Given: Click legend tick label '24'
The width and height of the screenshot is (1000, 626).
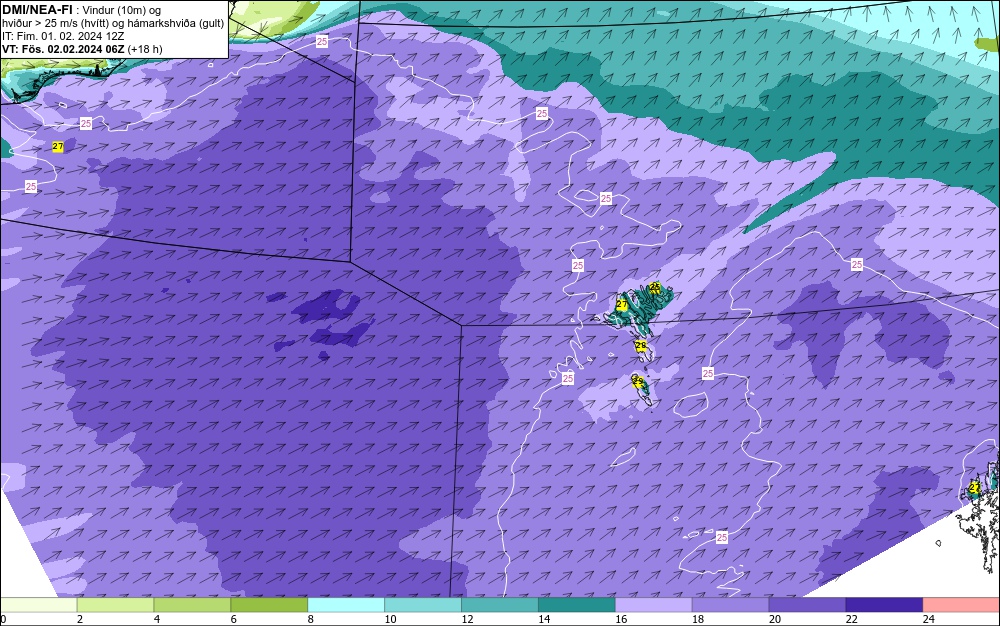Looking at the screenshot, I should tap(929, 619).
